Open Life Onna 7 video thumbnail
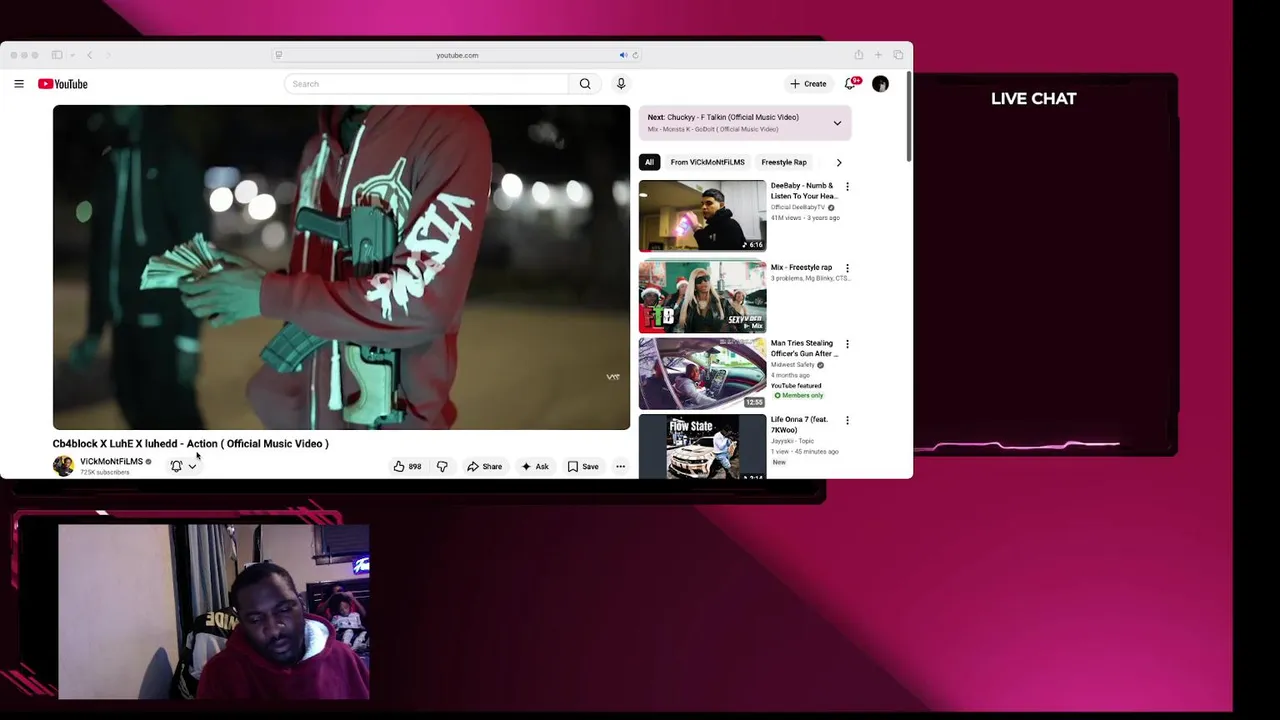The width and height of the screenshot is (1280, 720). [702, 446]
